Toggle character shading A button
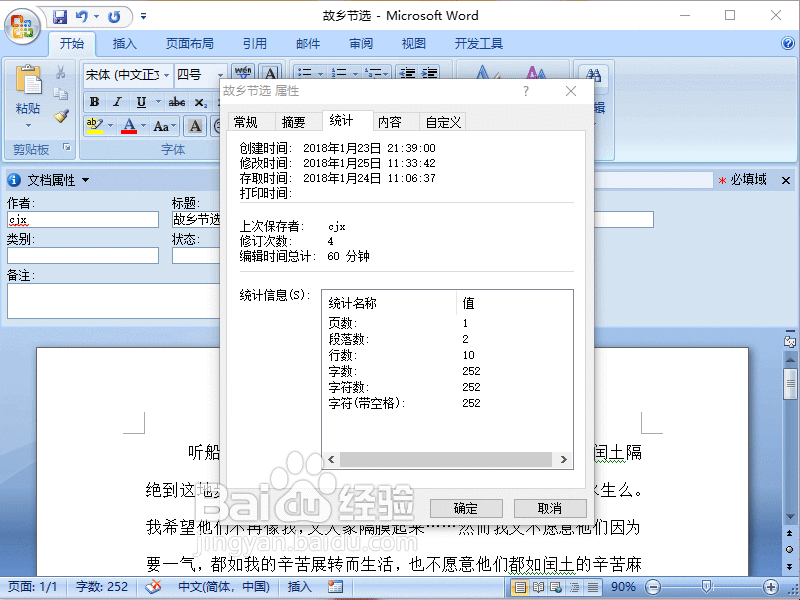Image resolution: width=800 pixels, height=600 pixels. (195, 126)
